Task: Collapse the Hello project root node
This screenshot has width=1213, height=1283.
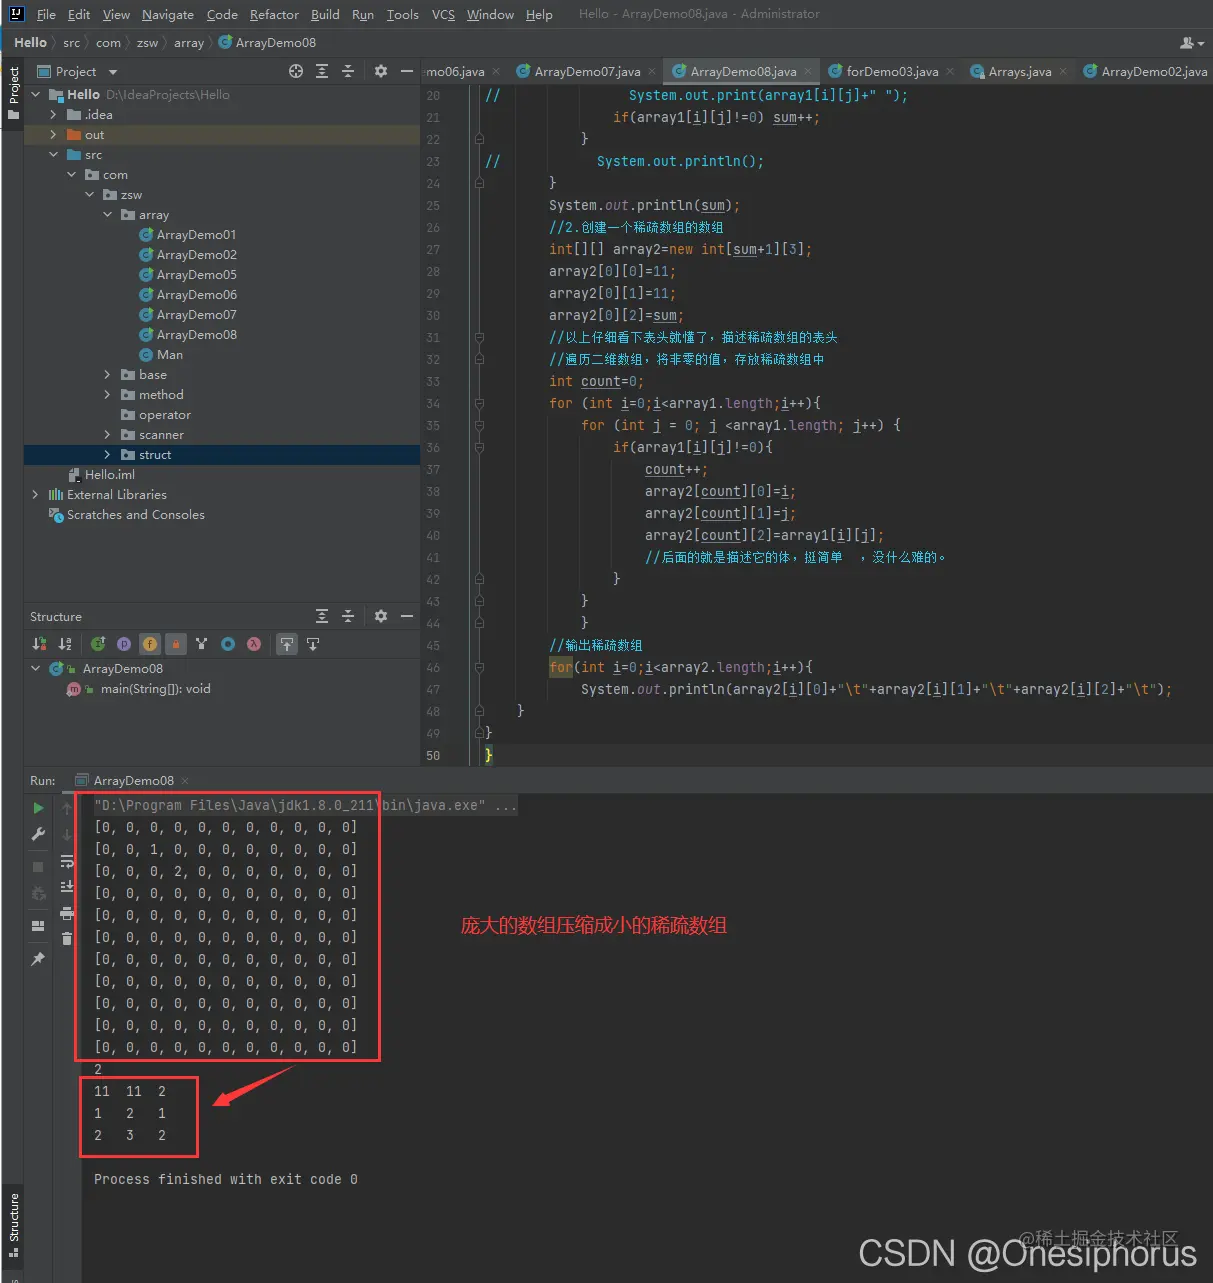Action: pyautogui.click(x=36, y=95)
